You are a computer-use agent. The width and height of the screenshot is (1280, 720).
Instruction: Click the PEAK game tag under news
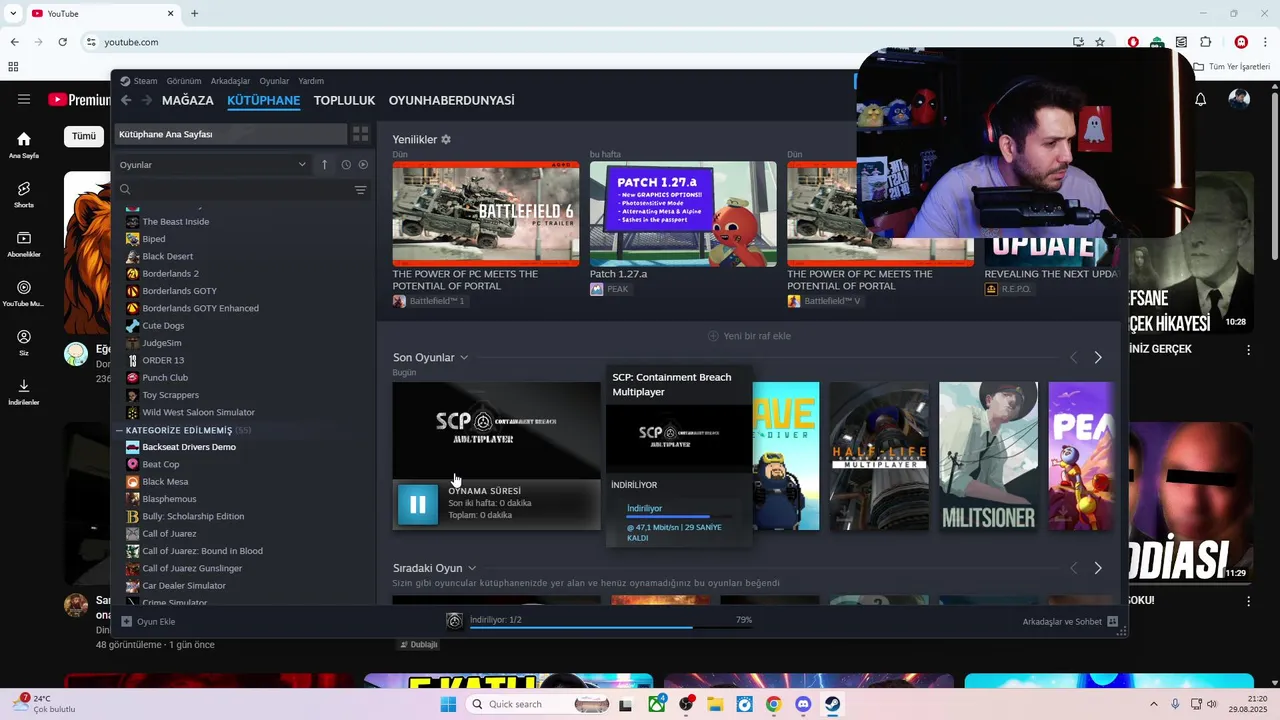[x=610, y=289]
